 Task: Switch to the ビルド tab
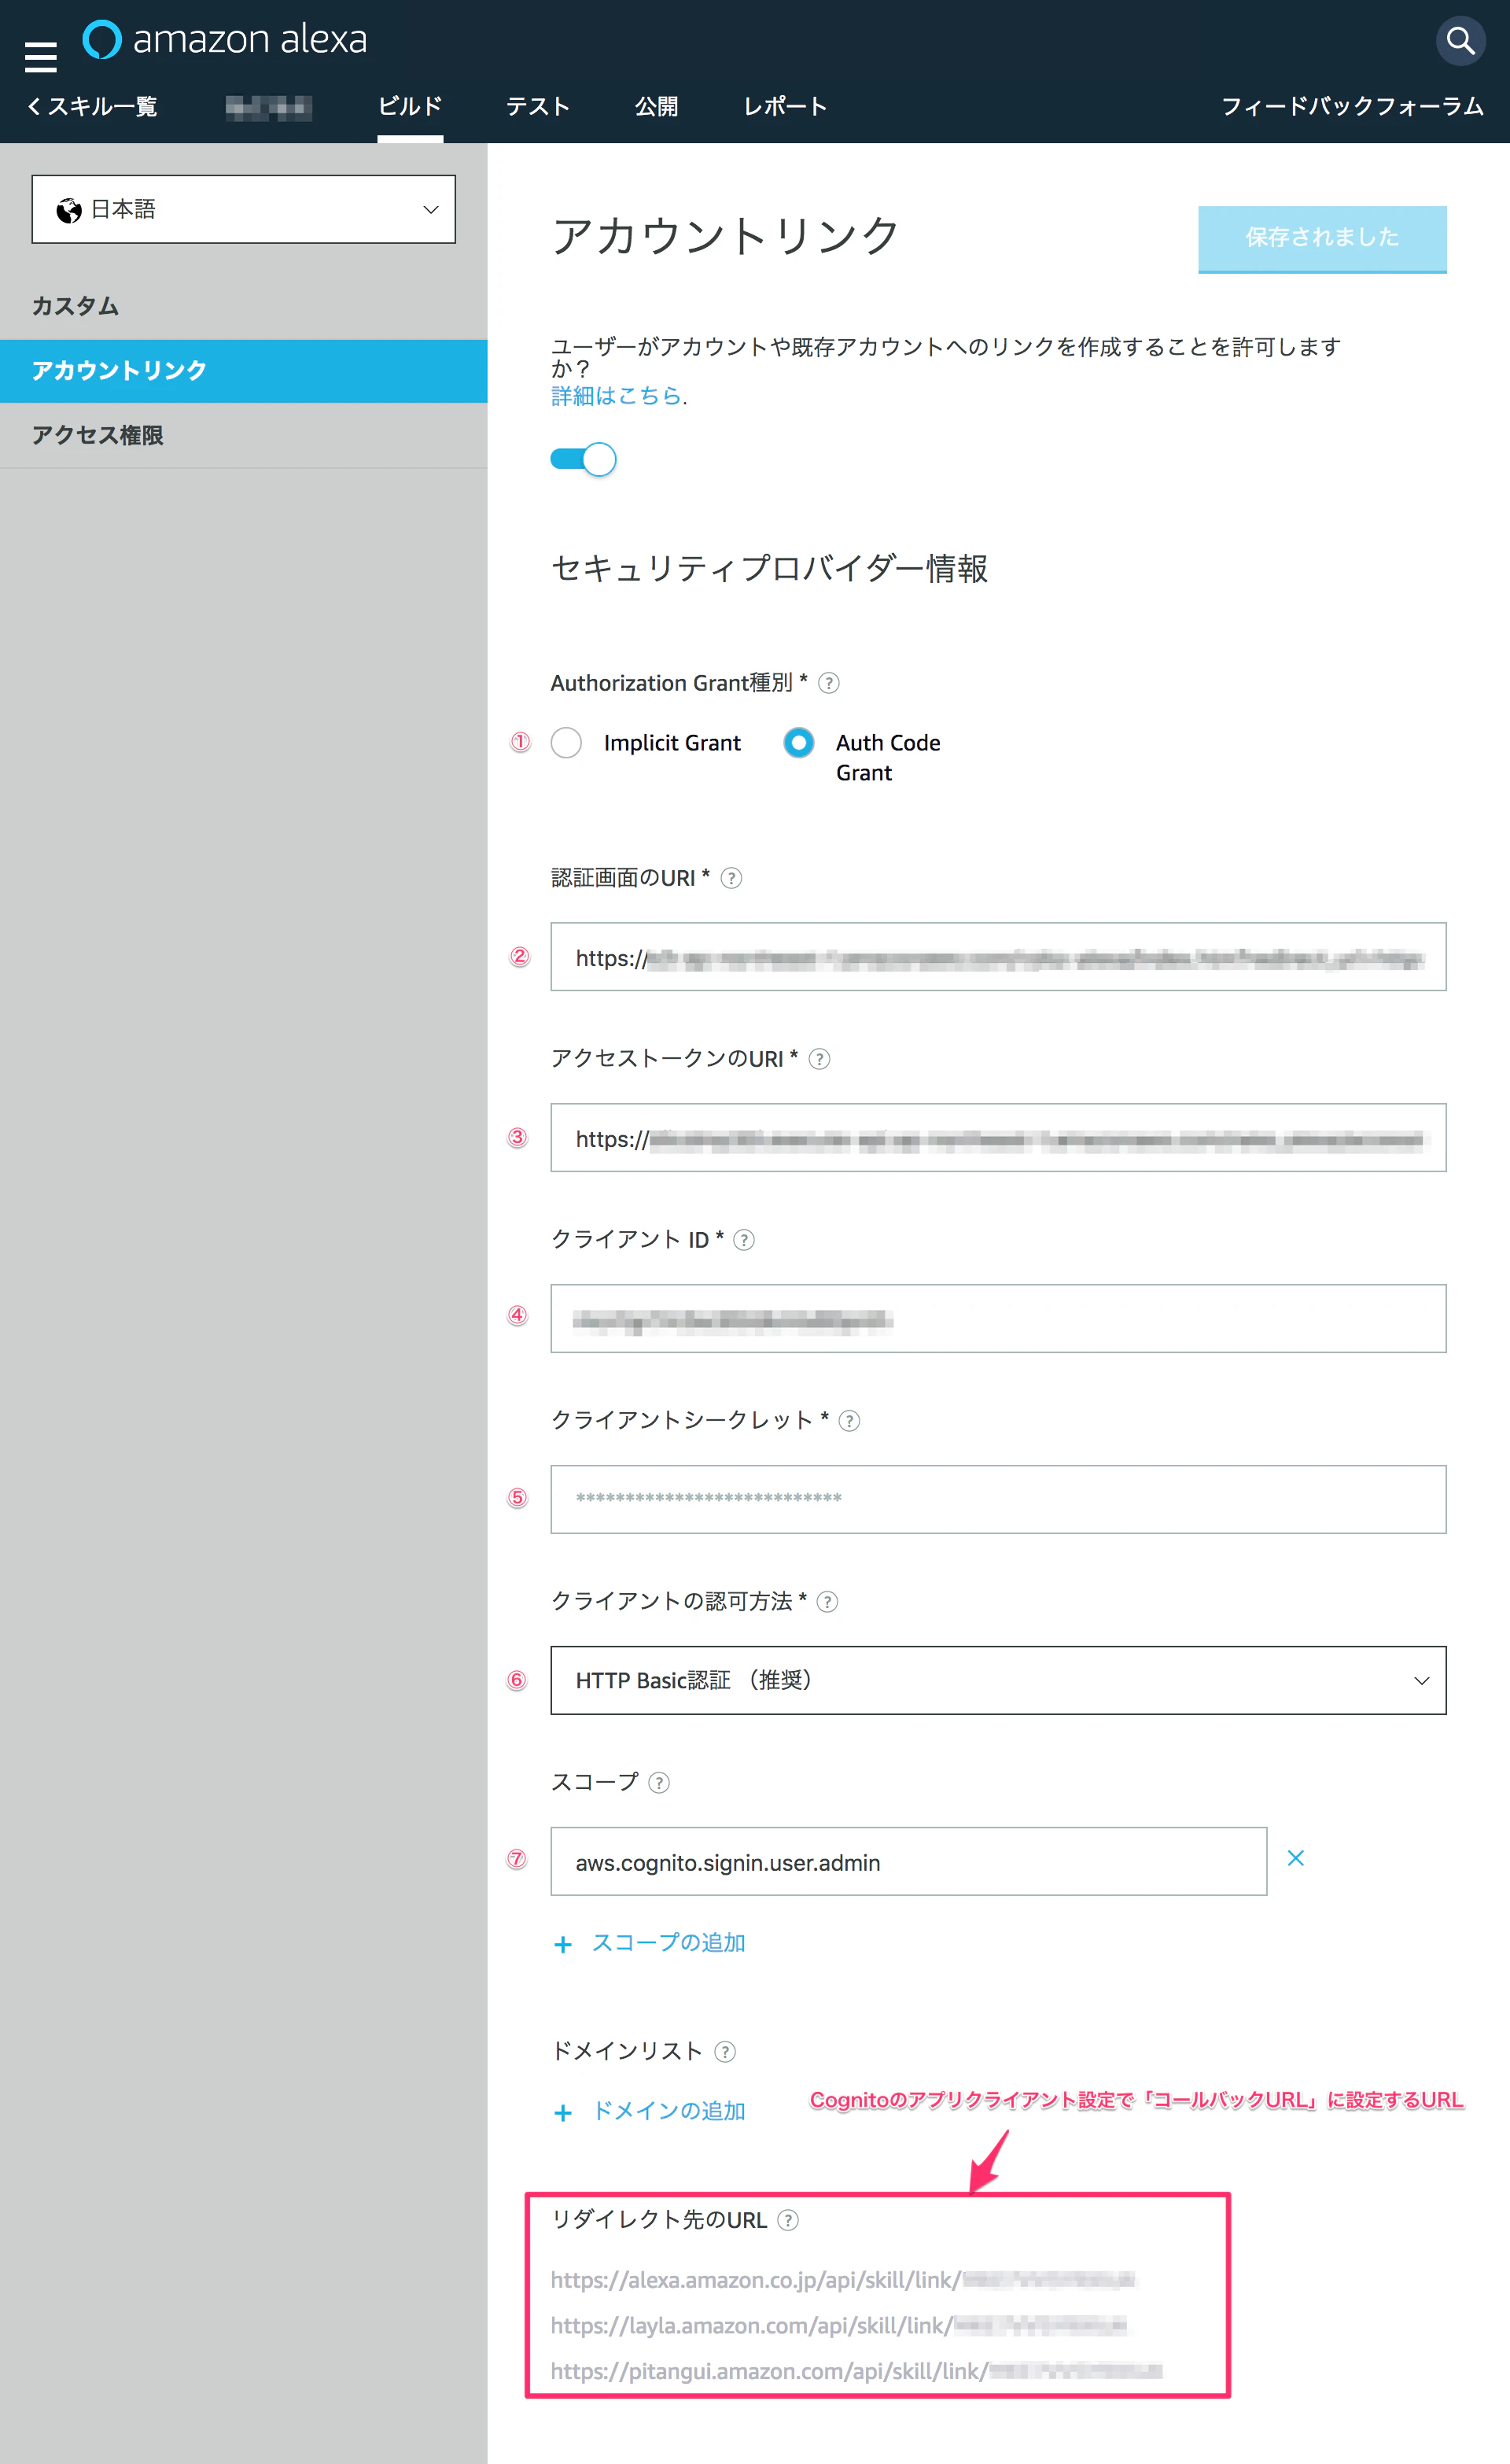click(x=410, y=106)
